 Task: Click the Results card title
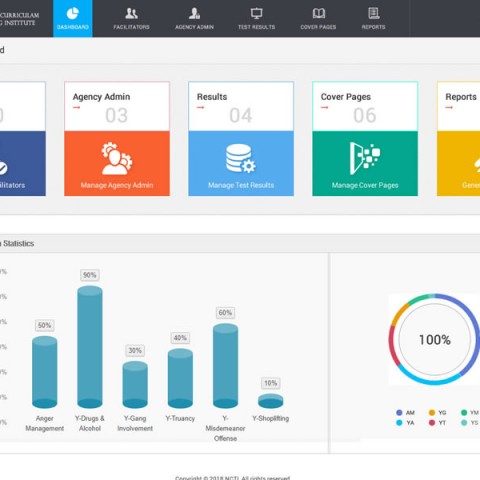coord(212,97)
